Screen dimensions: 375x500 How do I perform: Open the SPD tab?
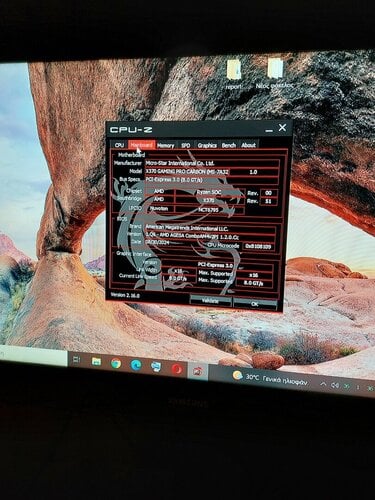pyautogui.click(x=186, y=145)
